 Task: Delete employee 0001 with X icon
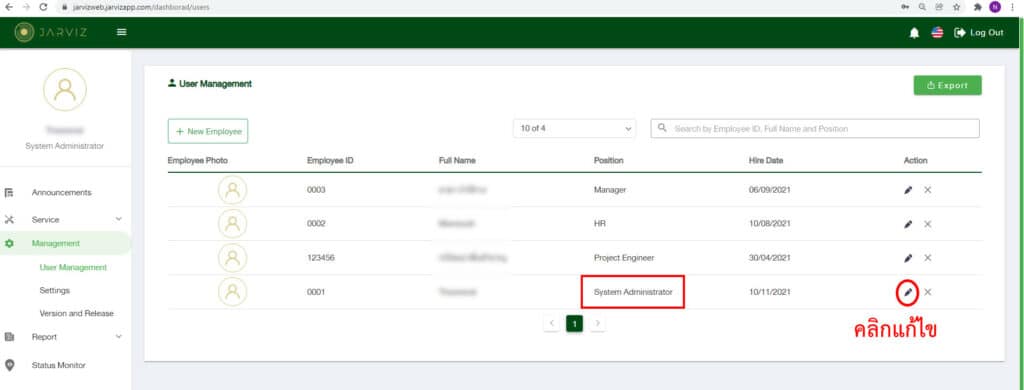pyautogui.click(x=927, y=292)
